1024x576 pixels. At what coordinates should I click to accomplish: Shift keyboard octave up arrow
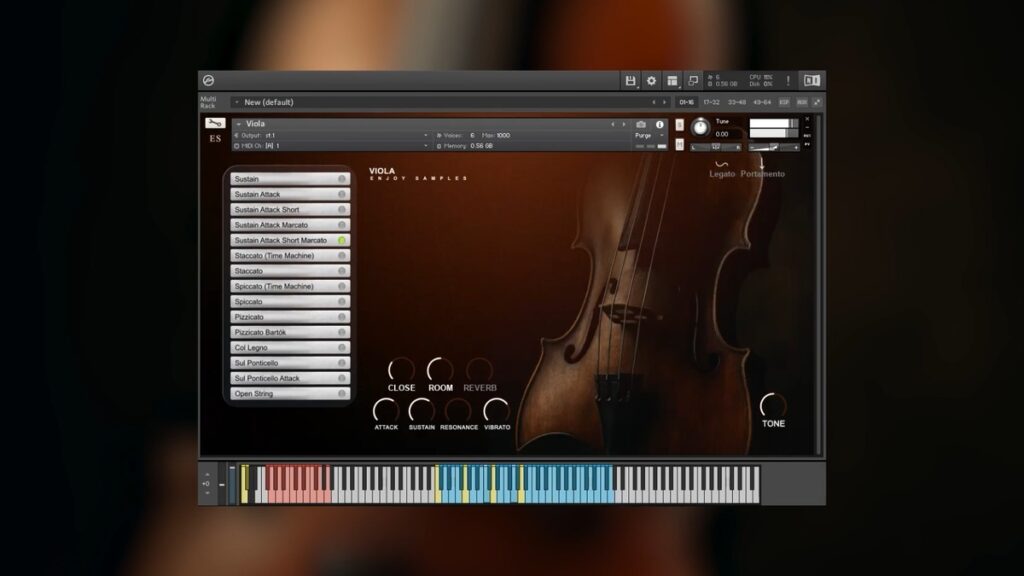pyautogui.click(x=208, y=475)
